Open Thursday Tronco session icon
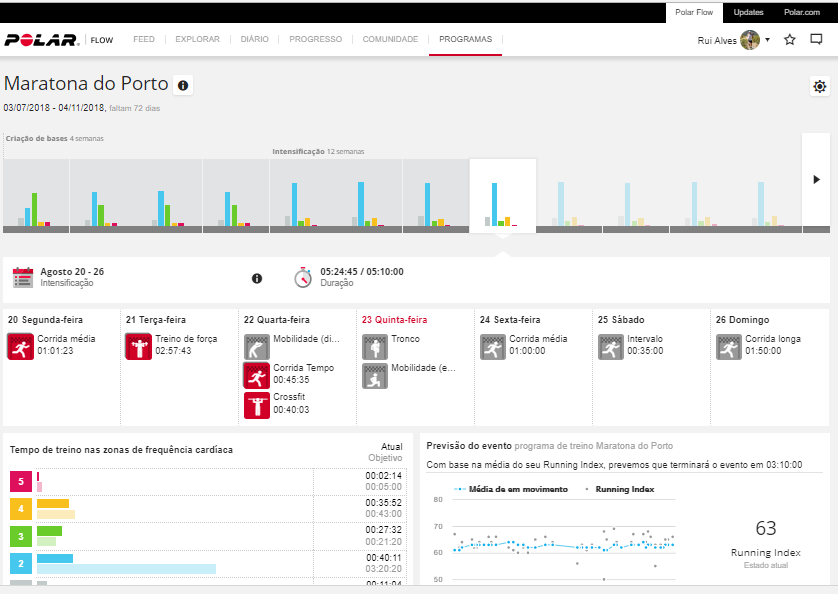 point(375,346)
